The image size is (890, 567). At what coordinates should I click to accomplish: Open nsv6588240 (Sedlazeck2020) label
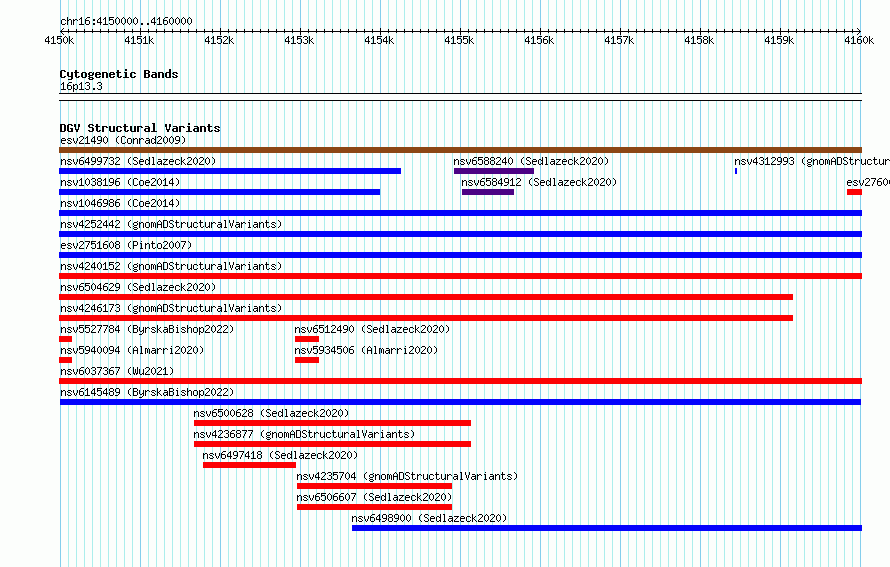[531, 161]
